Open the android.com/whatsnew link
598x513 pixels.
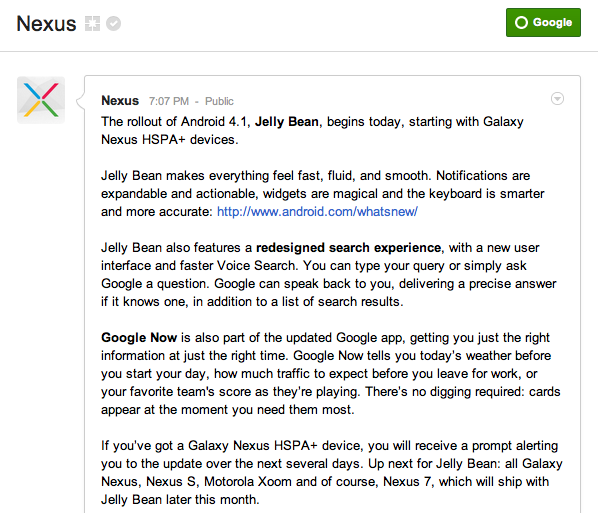pyautogui.click(x=317, y=211)
